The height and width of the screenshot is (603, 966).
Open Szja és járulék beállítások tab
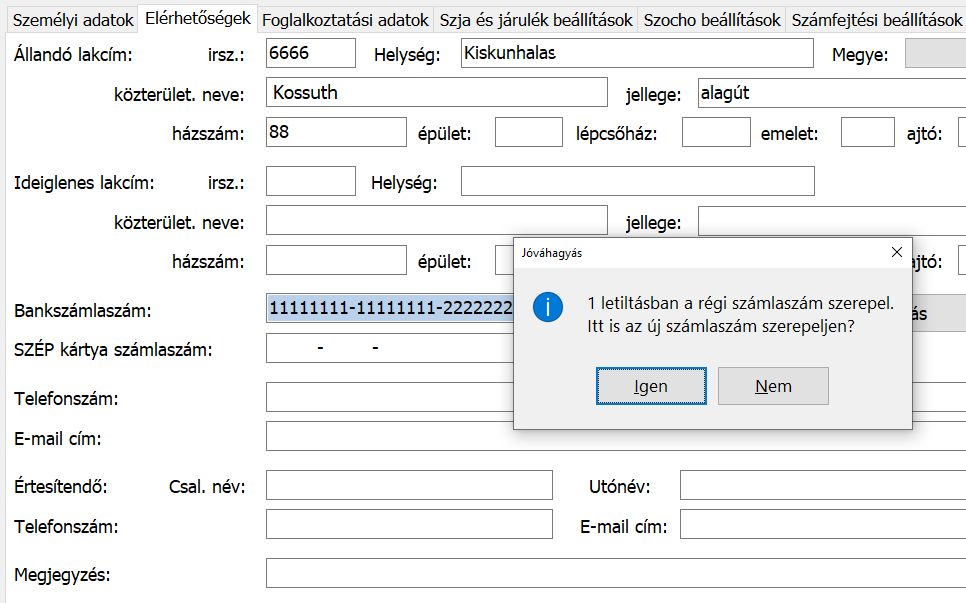[x=536, y=20]
